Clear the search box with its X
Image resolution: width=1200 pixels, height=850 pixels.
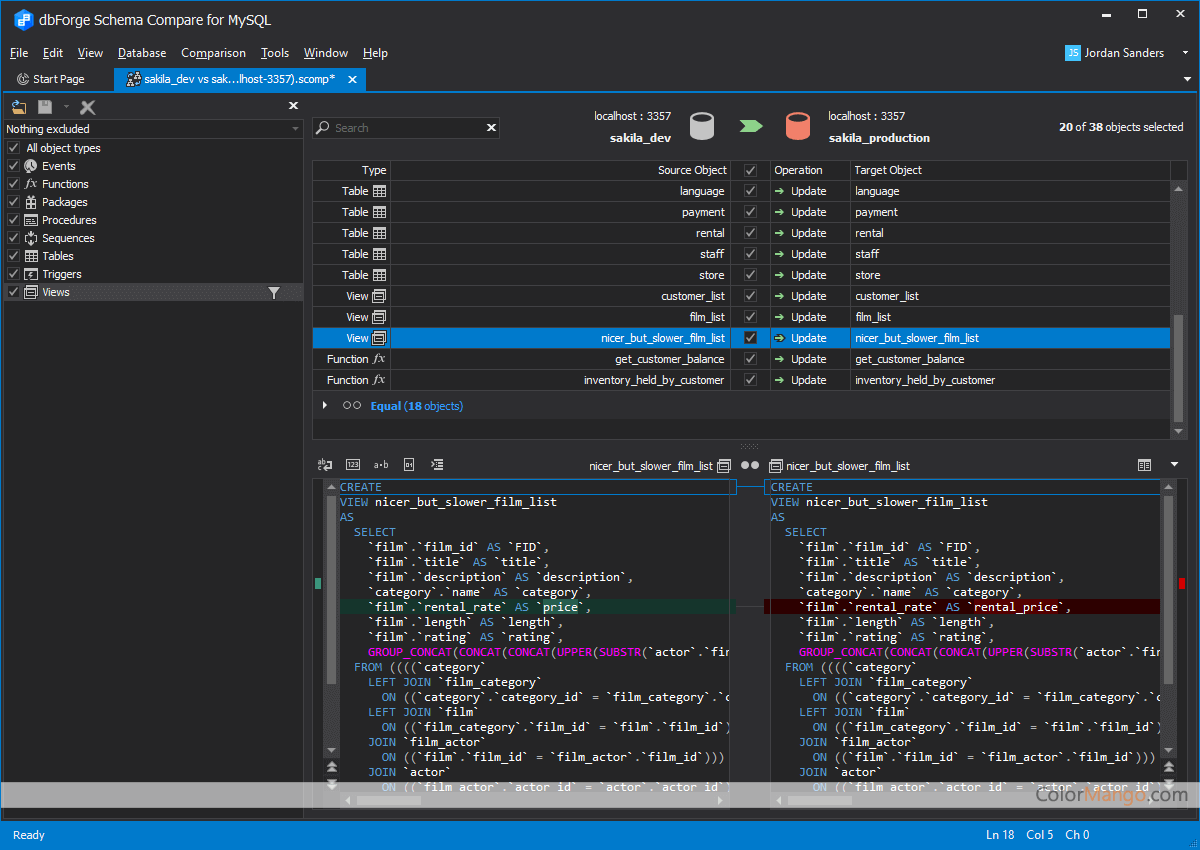point(490,127)
